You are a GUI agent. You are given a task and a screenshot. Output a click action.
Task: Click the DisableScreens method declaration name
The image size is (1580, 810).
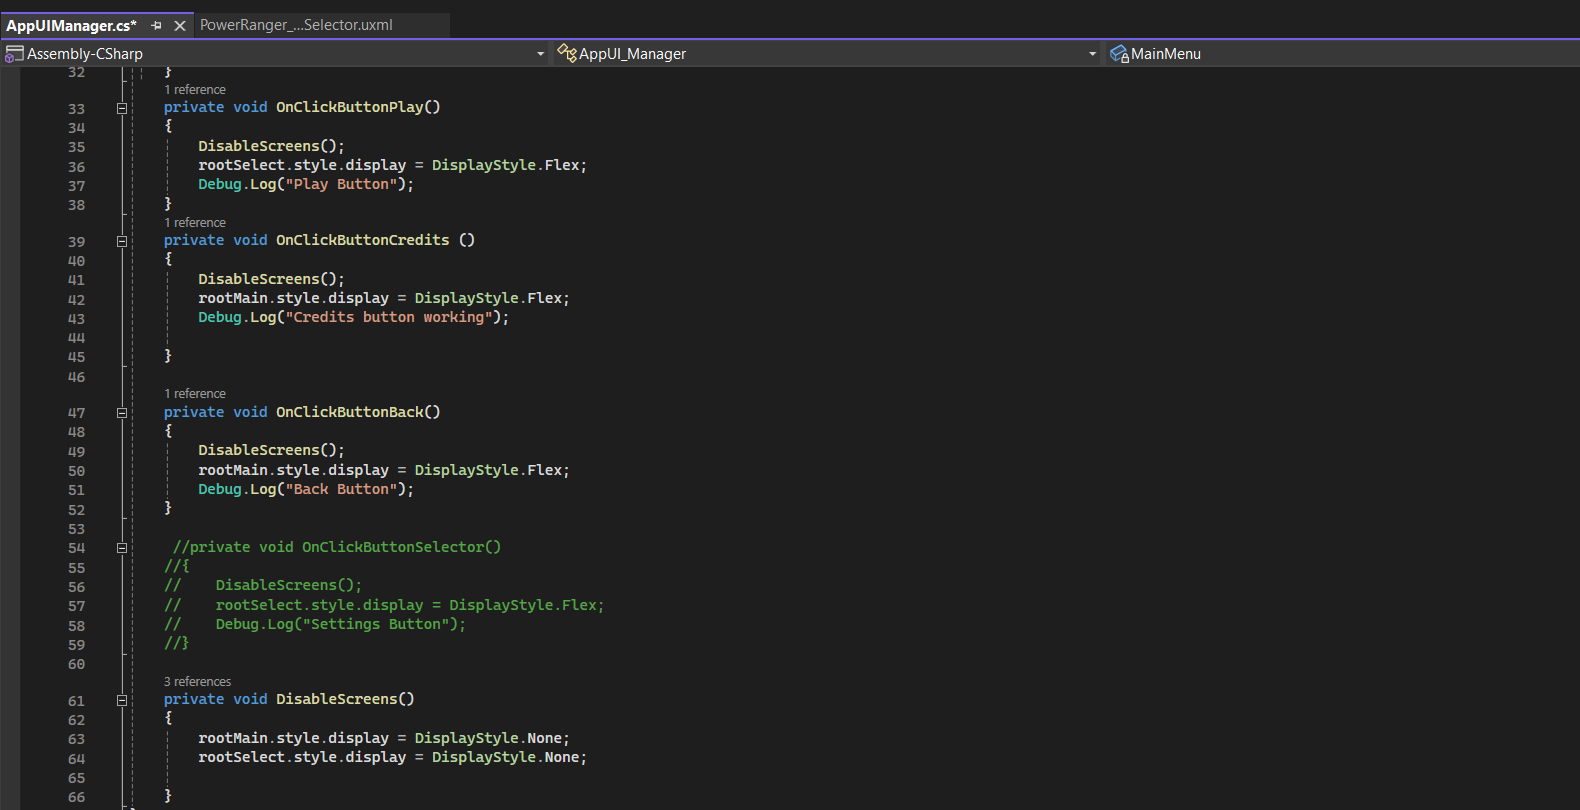[336, 699]
